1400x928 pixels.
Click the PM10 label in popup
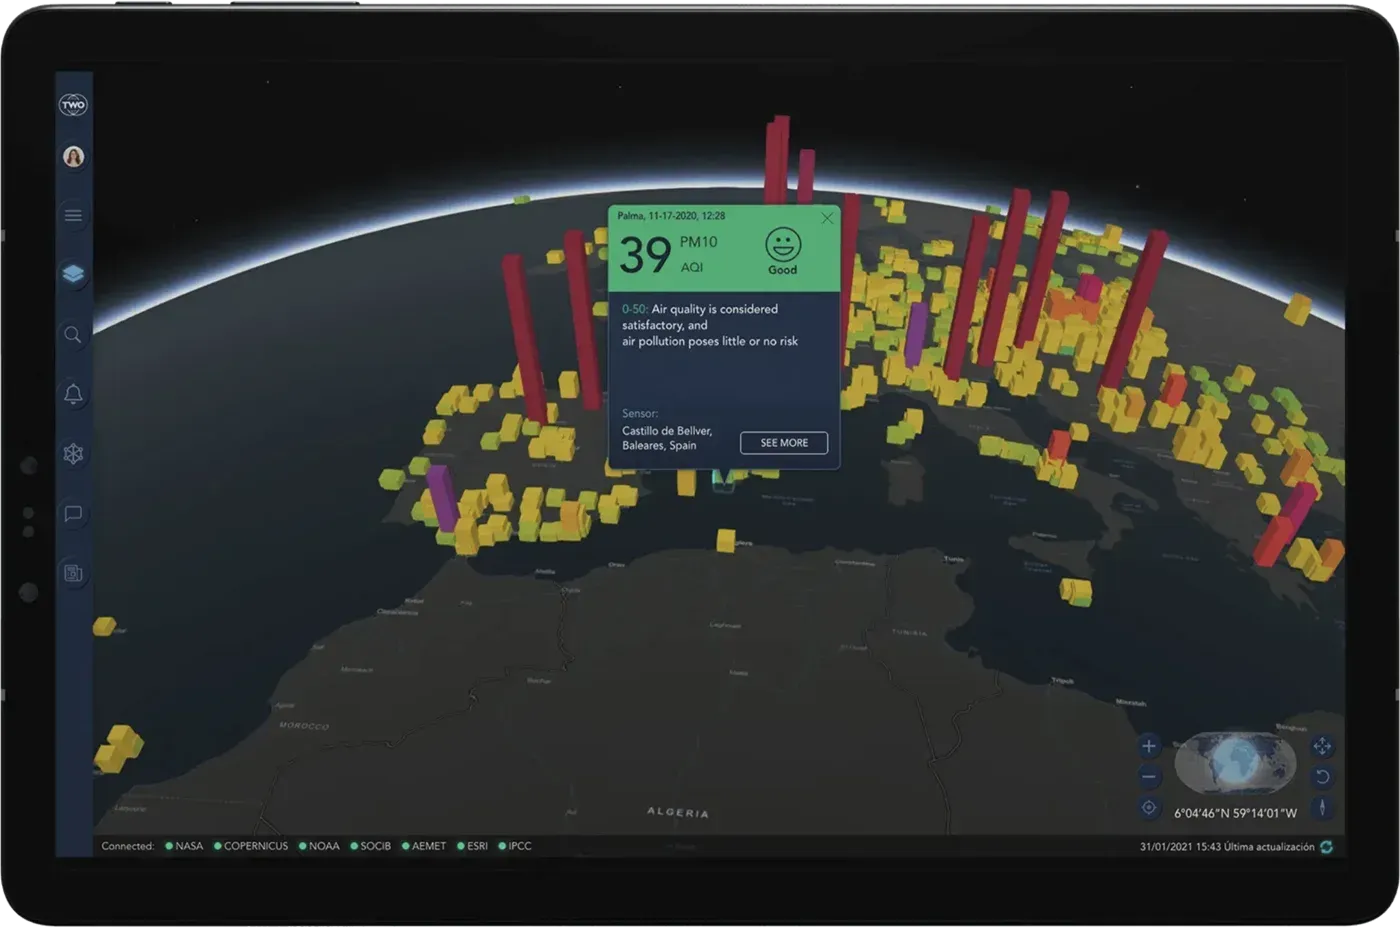(x=698, y=242)
